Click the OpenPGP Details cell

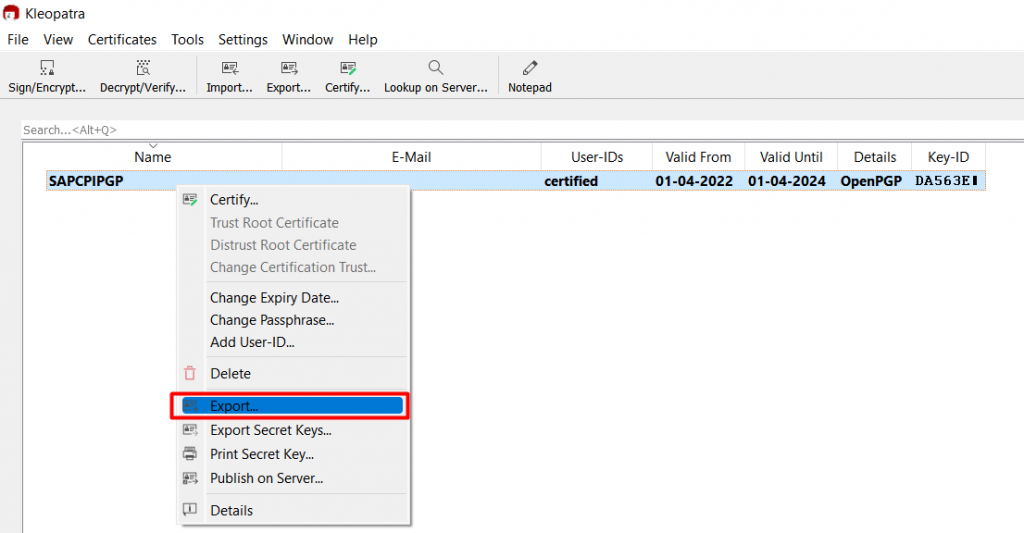[871, 181]
